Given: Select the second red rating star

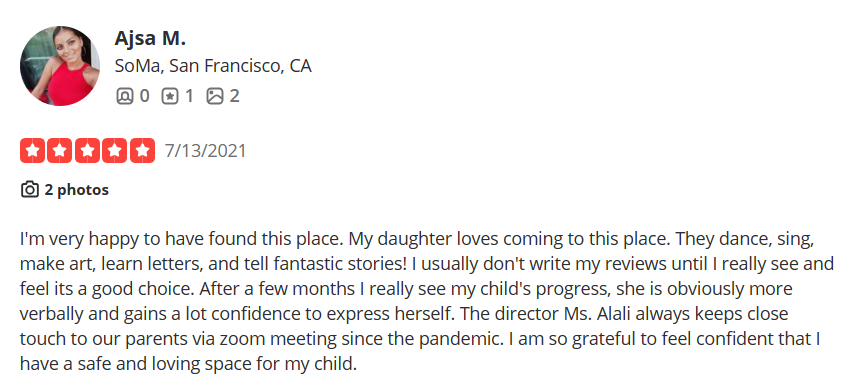Looking at the screenshot, I should tap(60, 150).
